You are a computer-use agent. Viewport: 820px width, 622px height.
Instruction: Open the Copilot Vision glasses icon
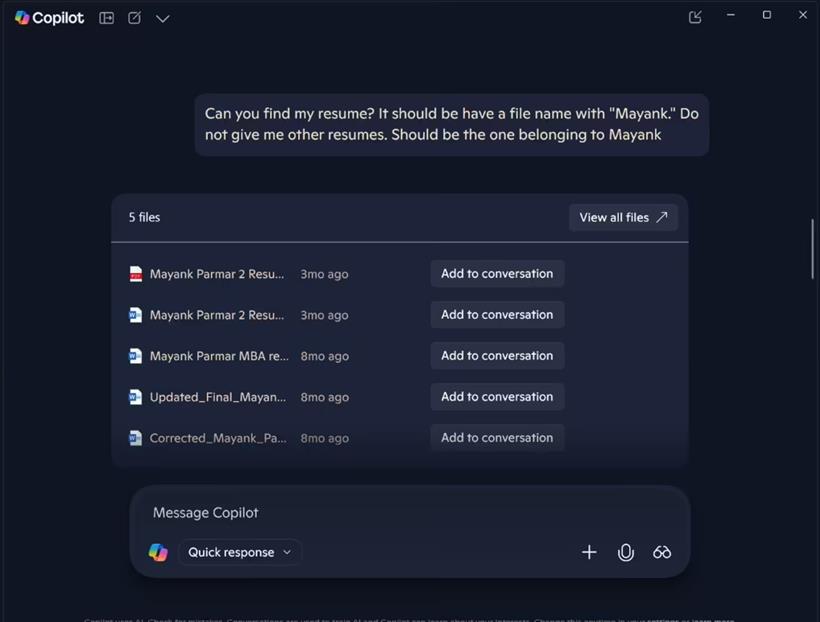(x=662, y=552)
